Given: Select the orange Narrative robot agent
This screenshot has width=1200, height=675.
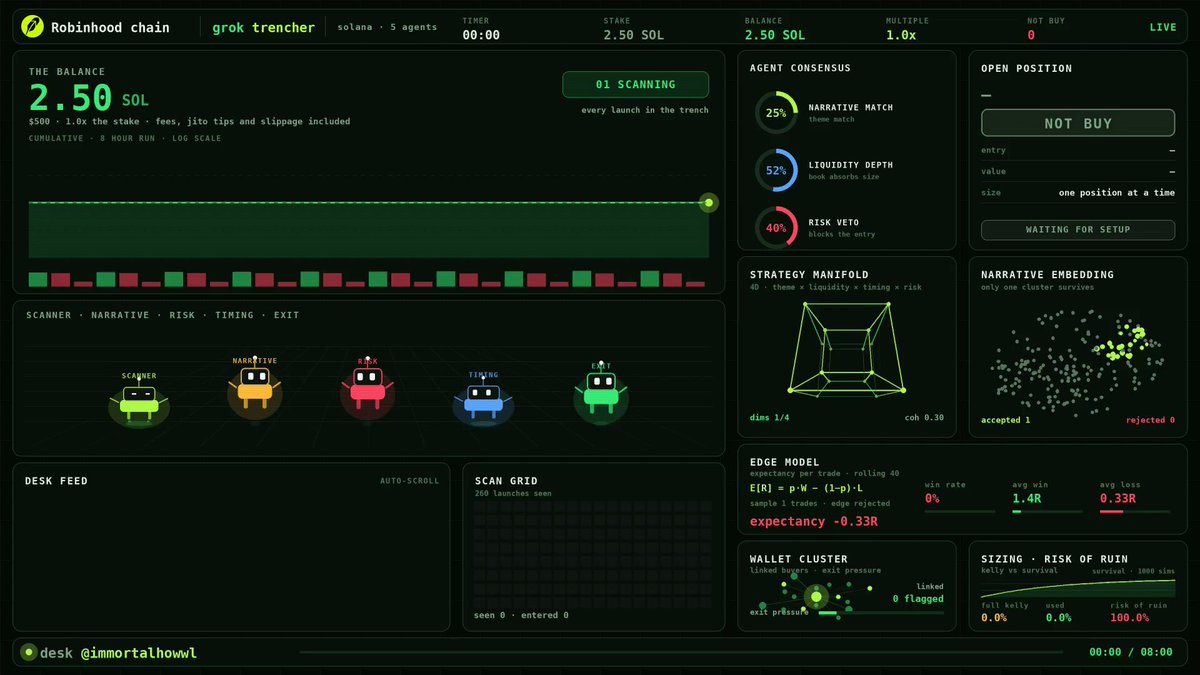Looking at the screenshot, I should [254, 387].
